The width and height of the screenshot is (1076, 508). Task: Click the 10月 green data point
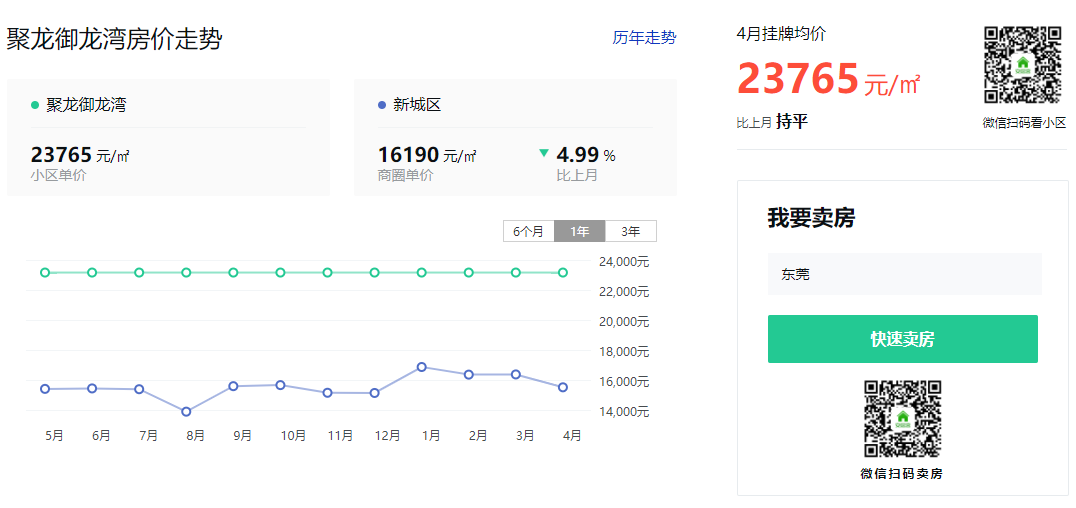(x=281, y=273)
